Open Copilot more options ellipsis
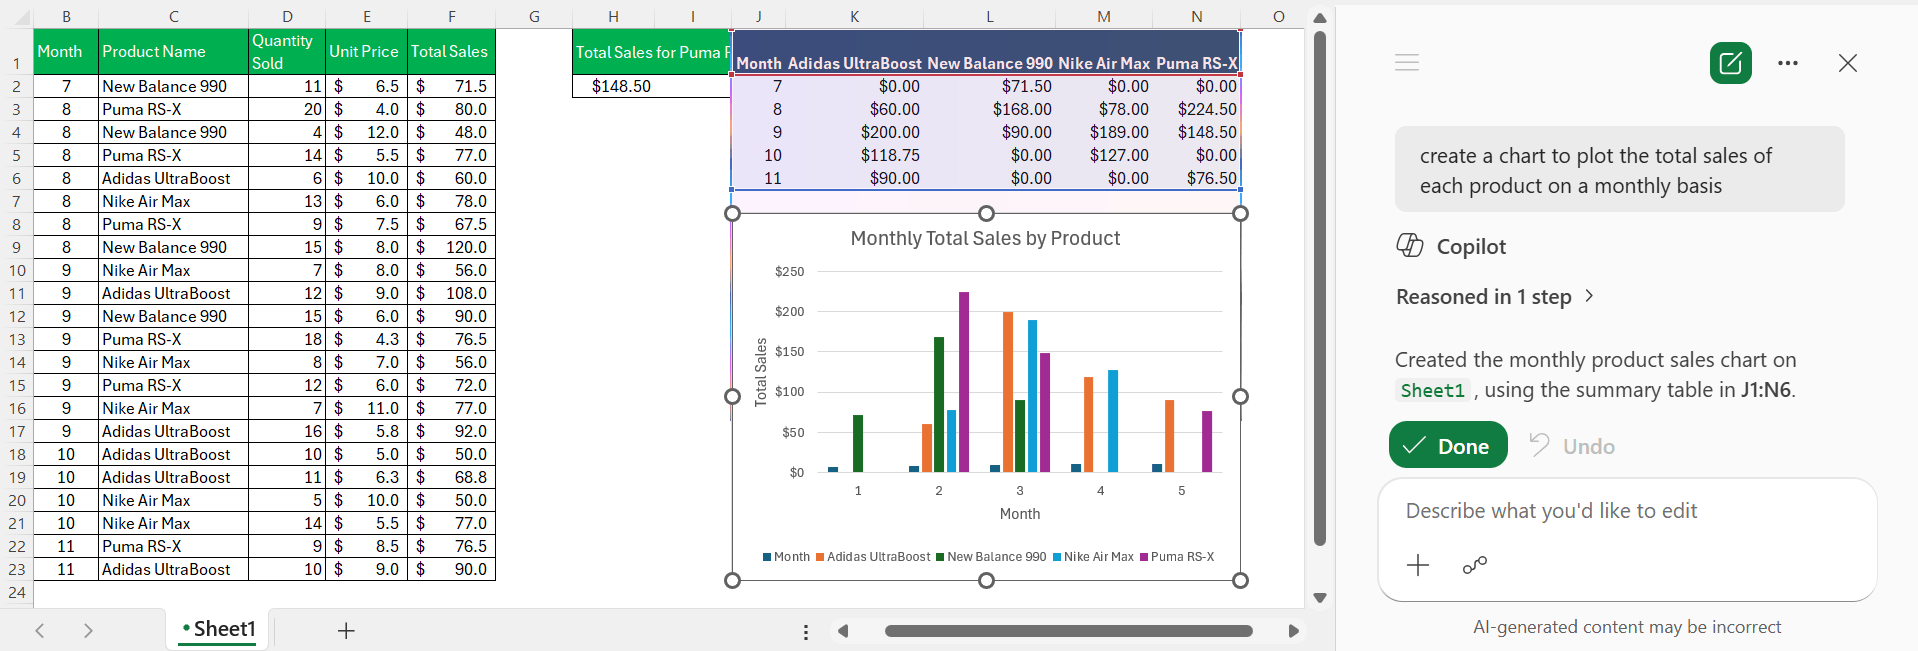The image size is (1918, 651). coord(1788,63)
